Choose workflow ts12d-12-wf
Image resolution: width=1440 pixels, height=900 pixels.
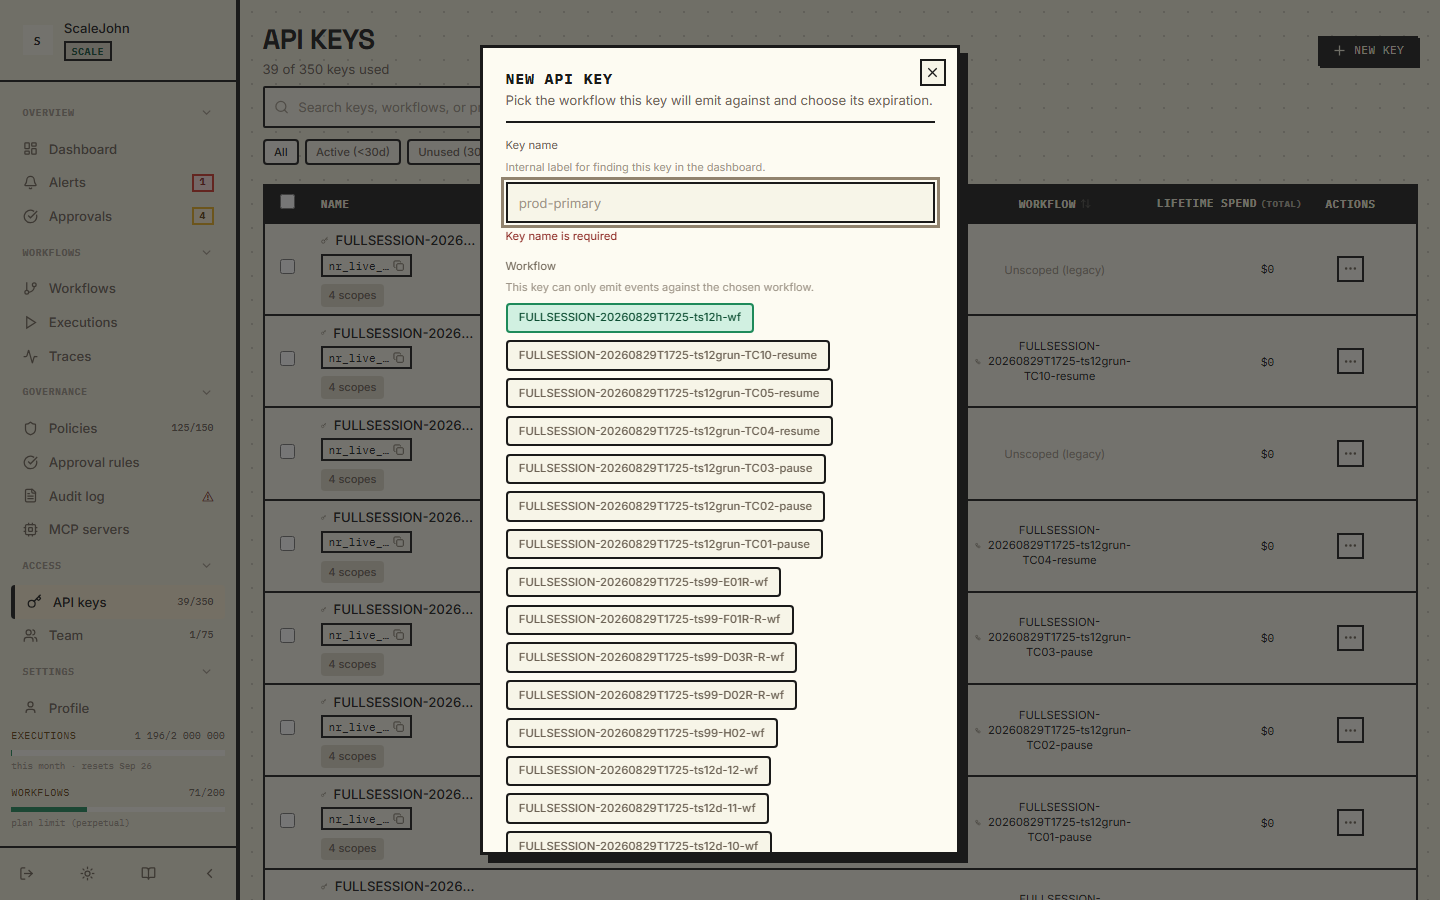(638, 770)
